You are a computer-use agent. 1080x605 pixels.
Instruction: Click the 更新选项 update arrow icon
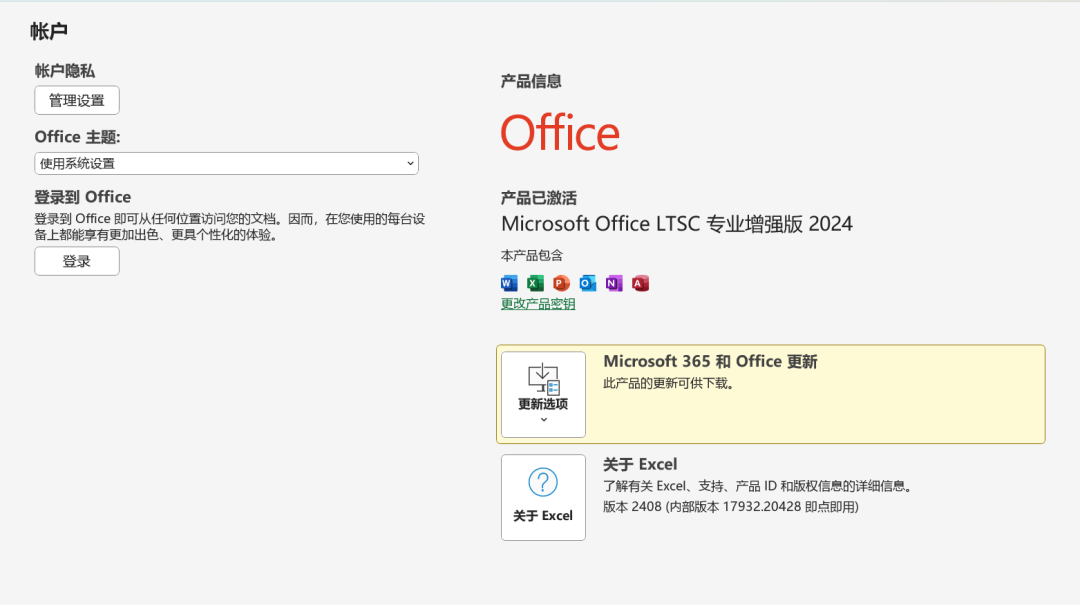(x=543, y=377)
